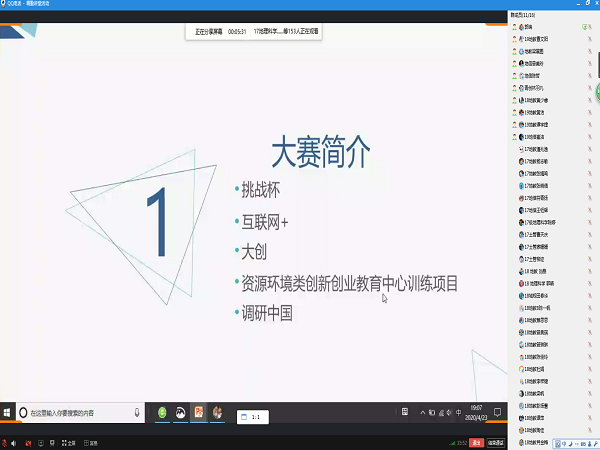Viewport: 600px width, 450px height.
Task: Unmute the red microphone icon in call bar
Action: pyautogui.click(x=4, y=443)
